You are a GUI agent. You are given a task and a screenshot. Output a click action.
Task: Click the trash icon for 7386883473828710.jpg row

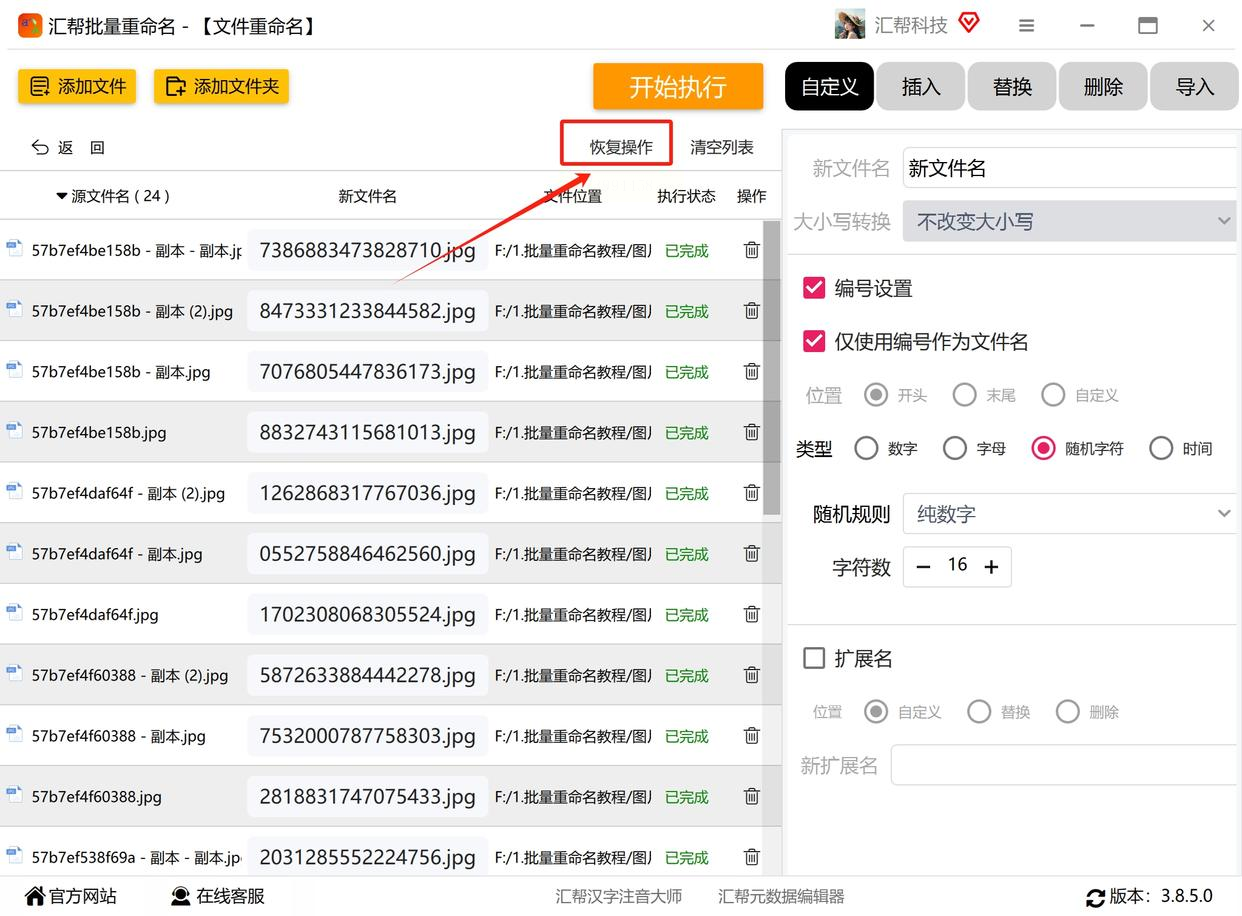751,250
